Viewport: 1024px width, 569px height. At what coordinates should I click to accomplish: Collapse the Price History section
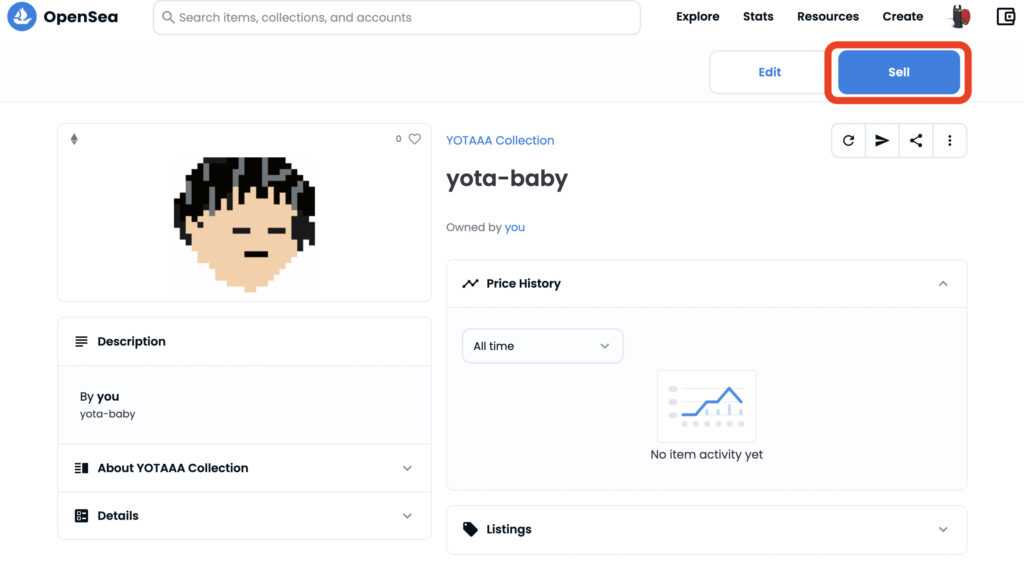click(x=942, y=284)
